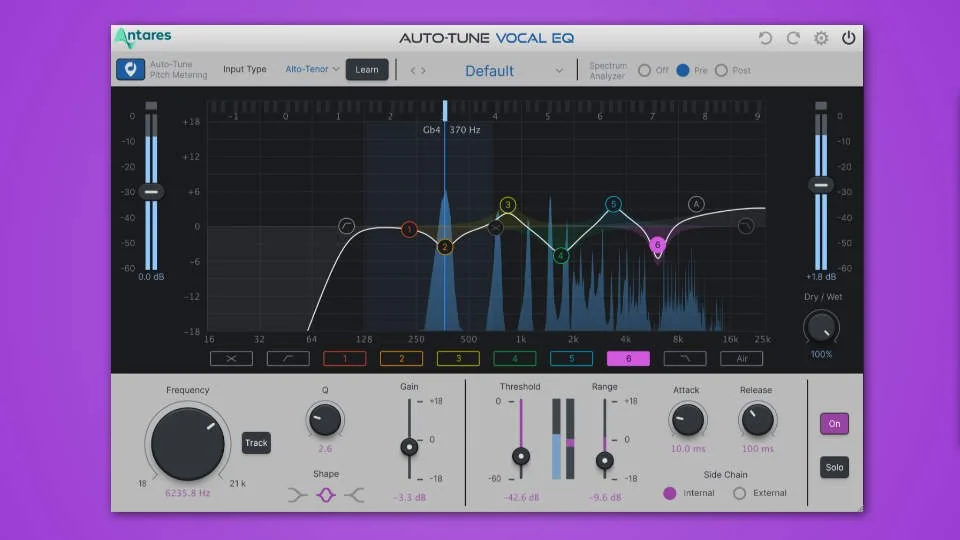Click the redo arrow icon
The width and height of the screenshot is (960, 540).
click(x=793, y=38)
